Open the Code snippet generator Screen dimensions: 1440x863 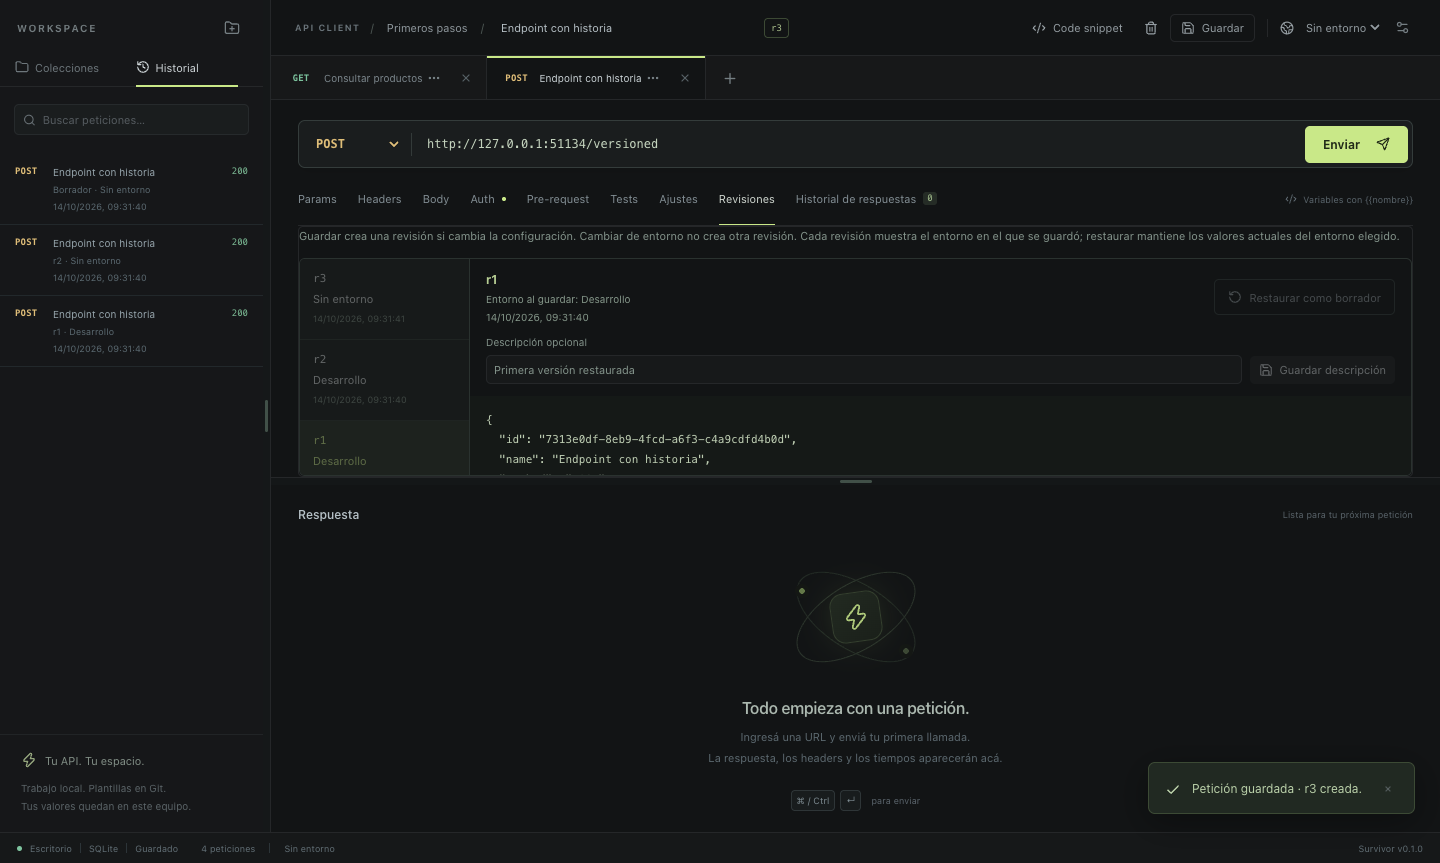click(1077, 28)
